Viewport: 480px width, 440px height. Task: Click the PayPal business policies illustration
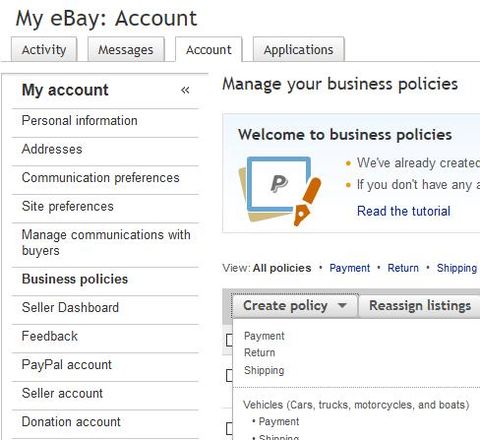[x=280, y=191]
